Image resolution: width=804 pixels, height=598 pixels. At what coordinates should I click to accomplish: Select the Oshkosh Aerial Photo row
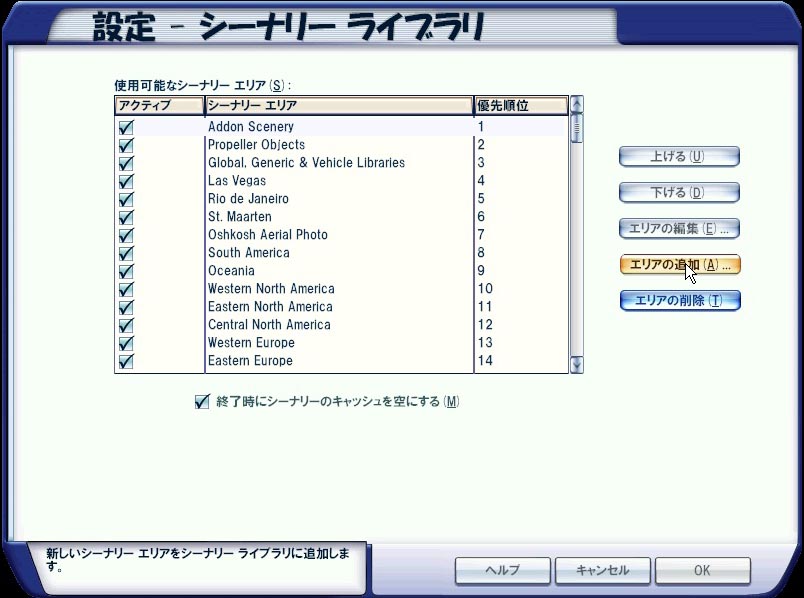pos(341,234)
